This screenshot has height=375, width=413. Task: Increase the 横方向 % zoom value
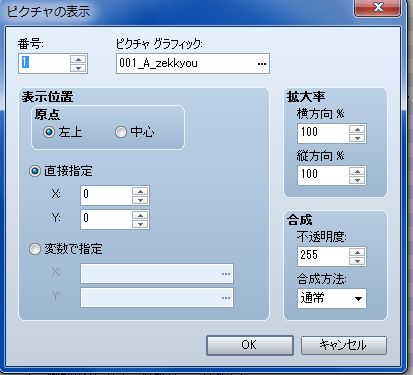[x=357, y=129]
